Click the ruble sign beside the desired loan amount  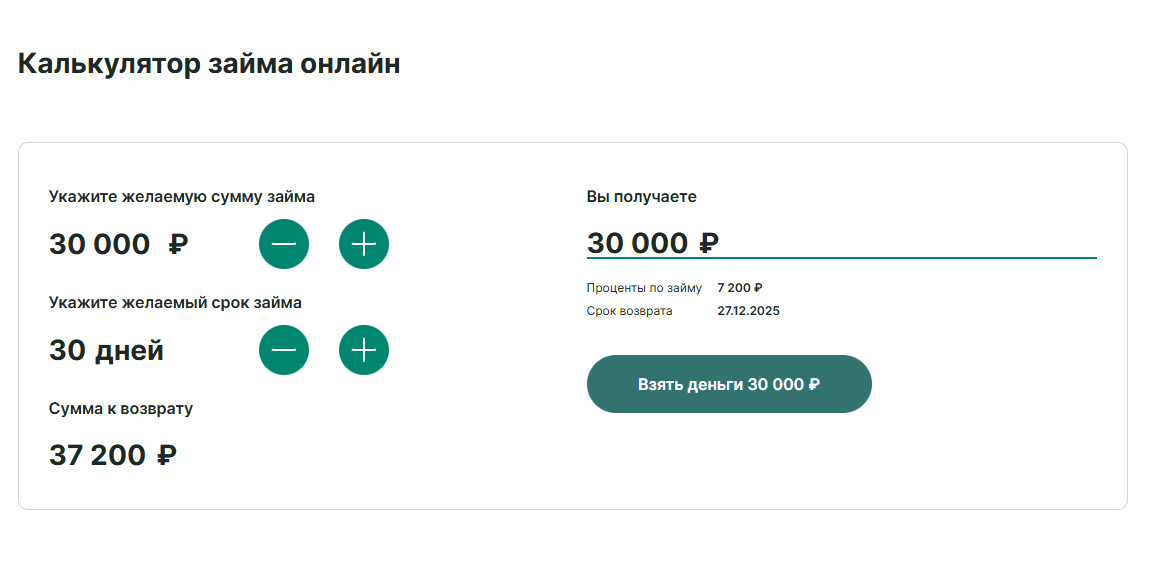click(x=178, y=244)
